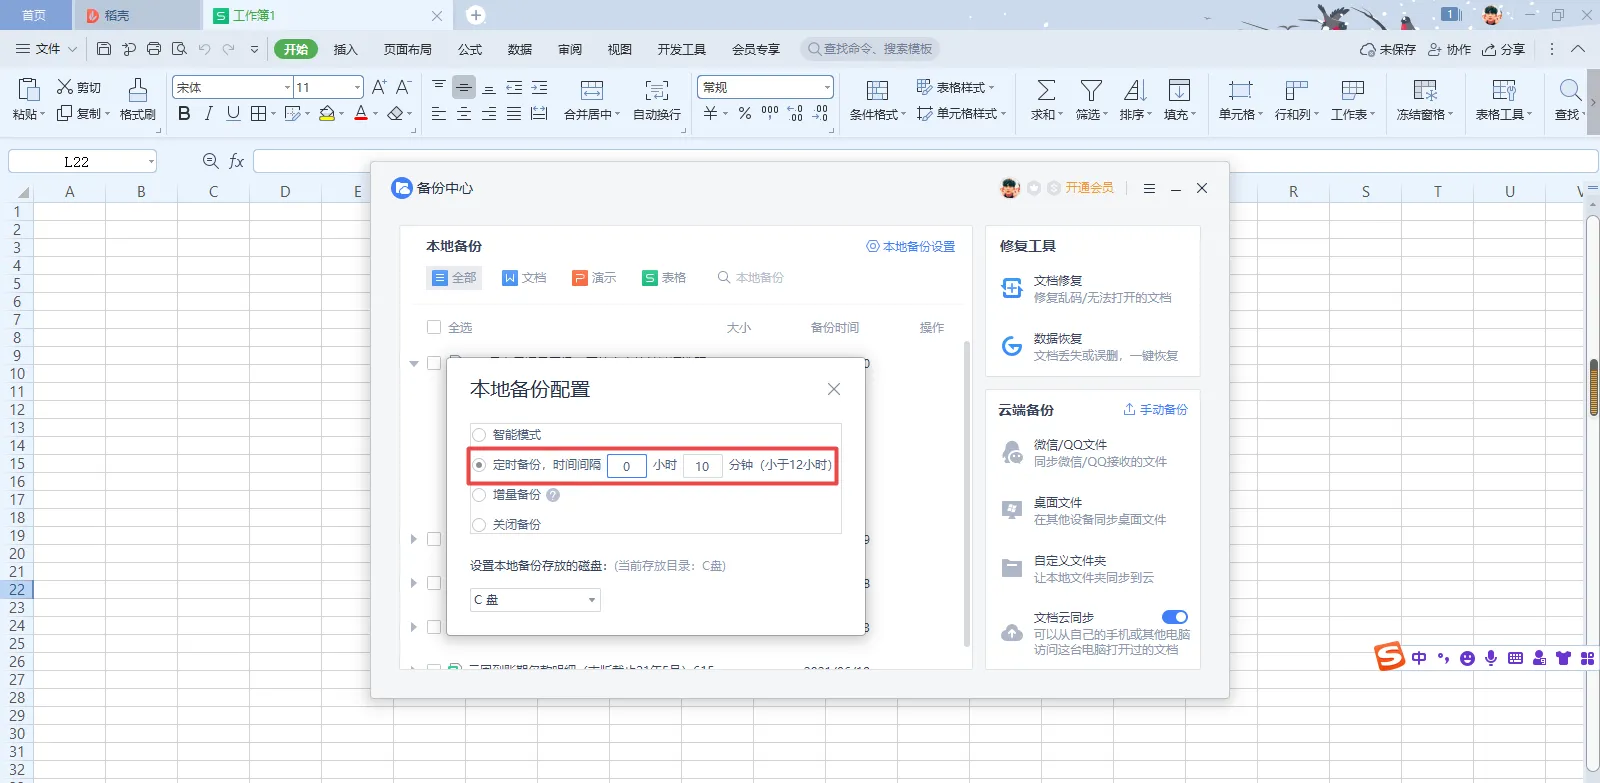Click the Fill (填充) icon

(x=1179, y=90)
